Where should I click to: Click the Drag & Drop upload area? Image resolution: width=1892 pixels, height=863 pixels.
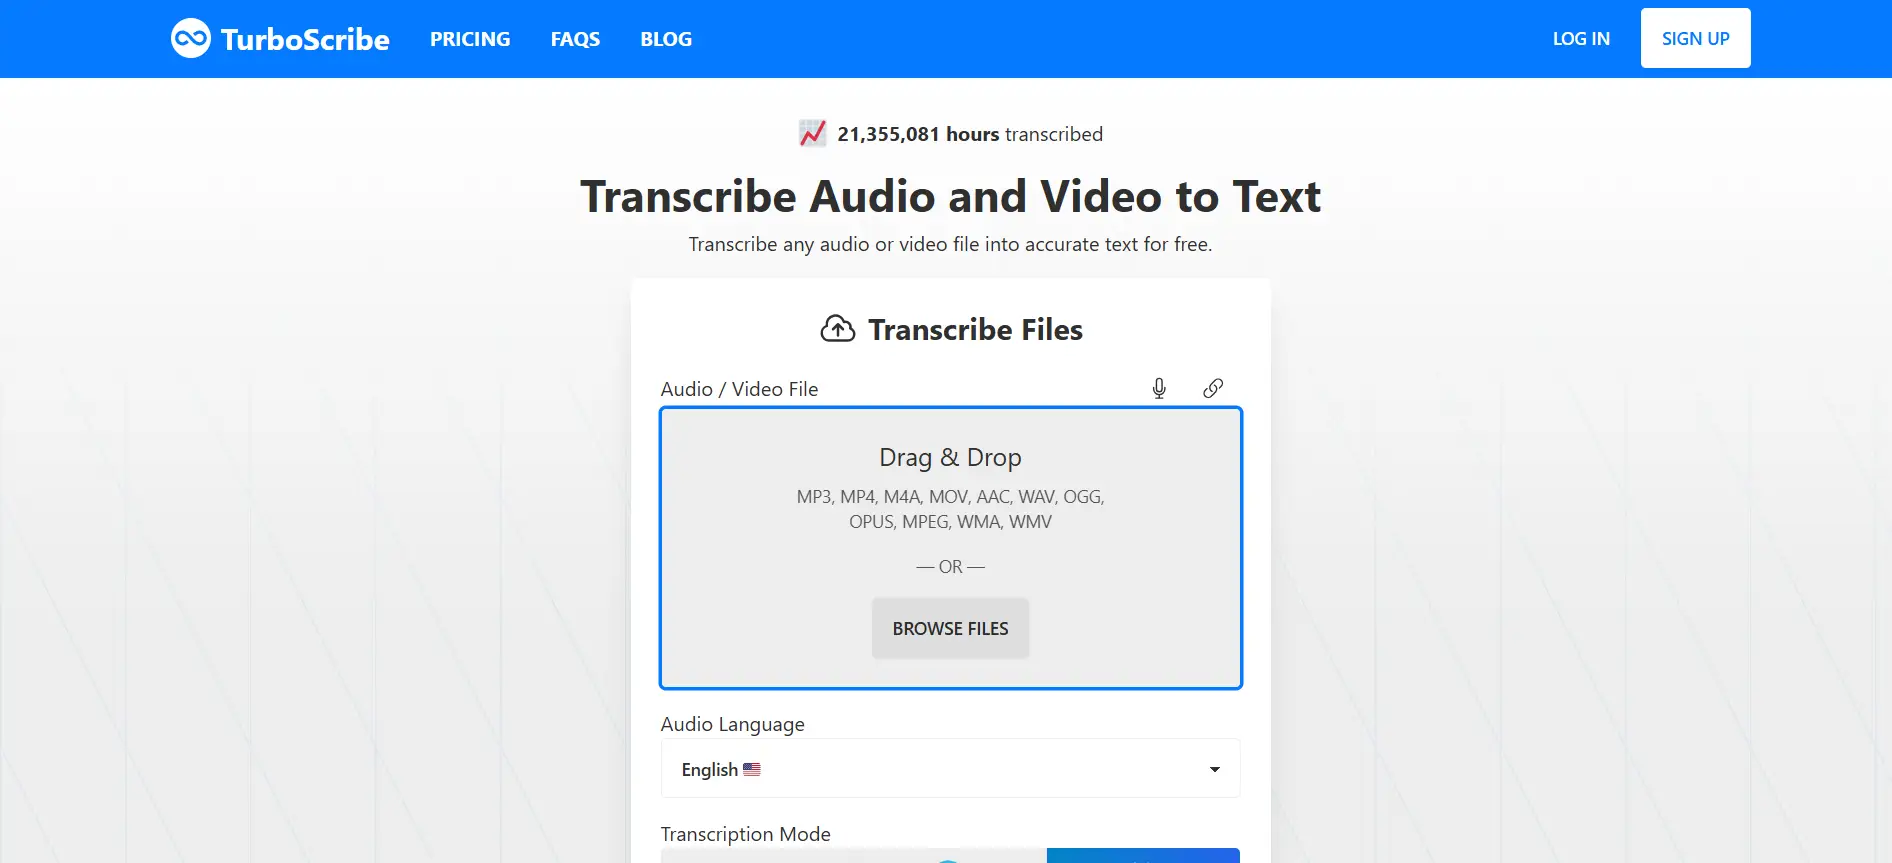point(950,548)
